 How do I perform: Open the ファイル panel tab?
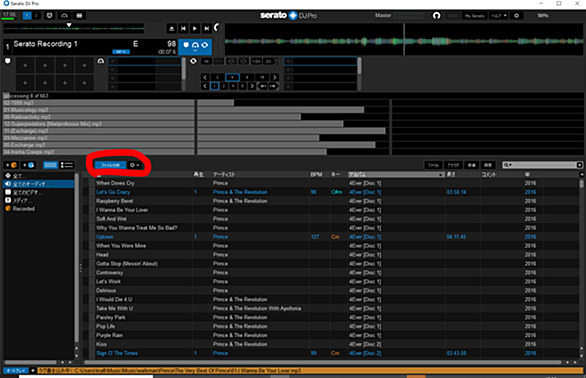pyautogui.click(x=433, y=165)
